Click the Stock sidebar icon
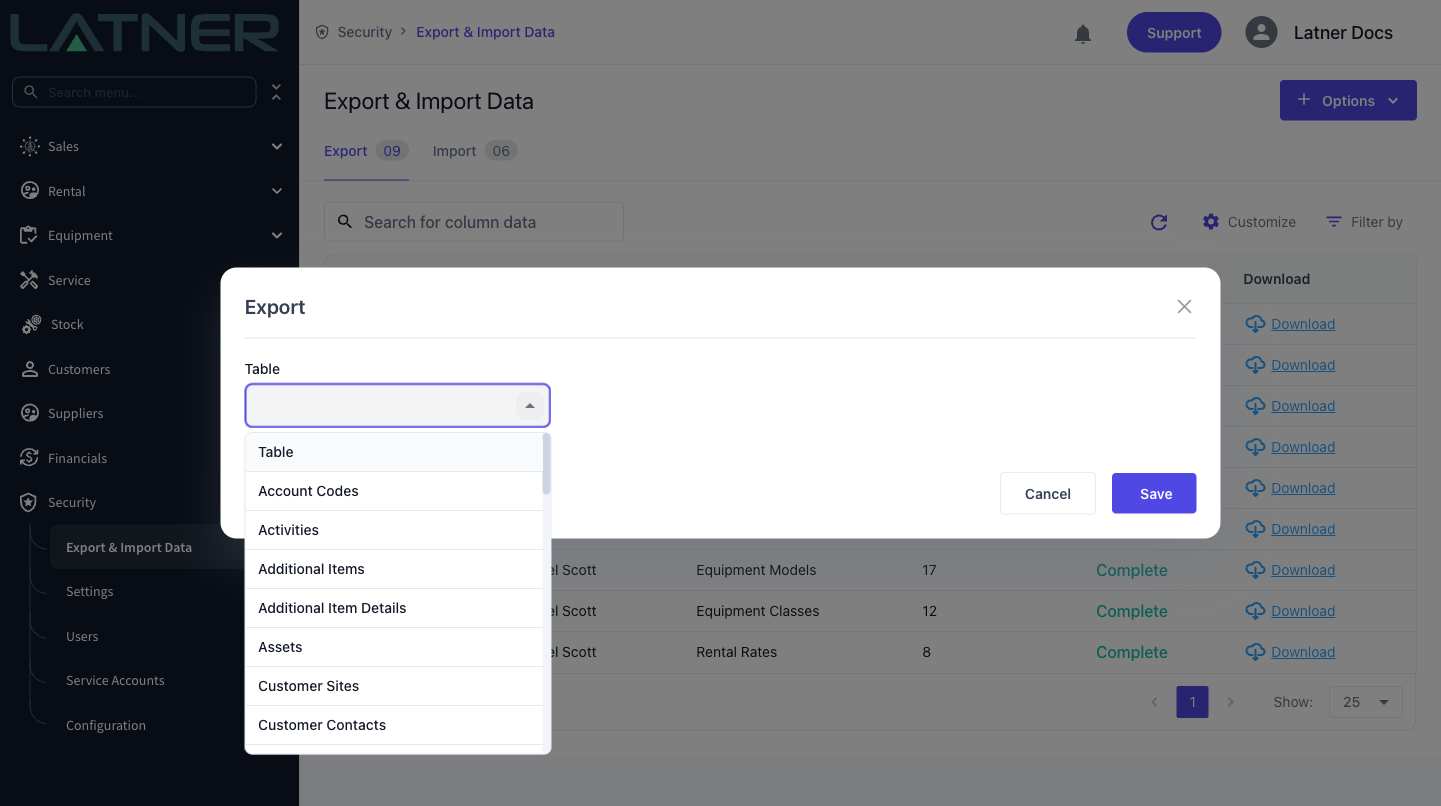Viewport: 1441px width, 806px height. tap(31, 324)
